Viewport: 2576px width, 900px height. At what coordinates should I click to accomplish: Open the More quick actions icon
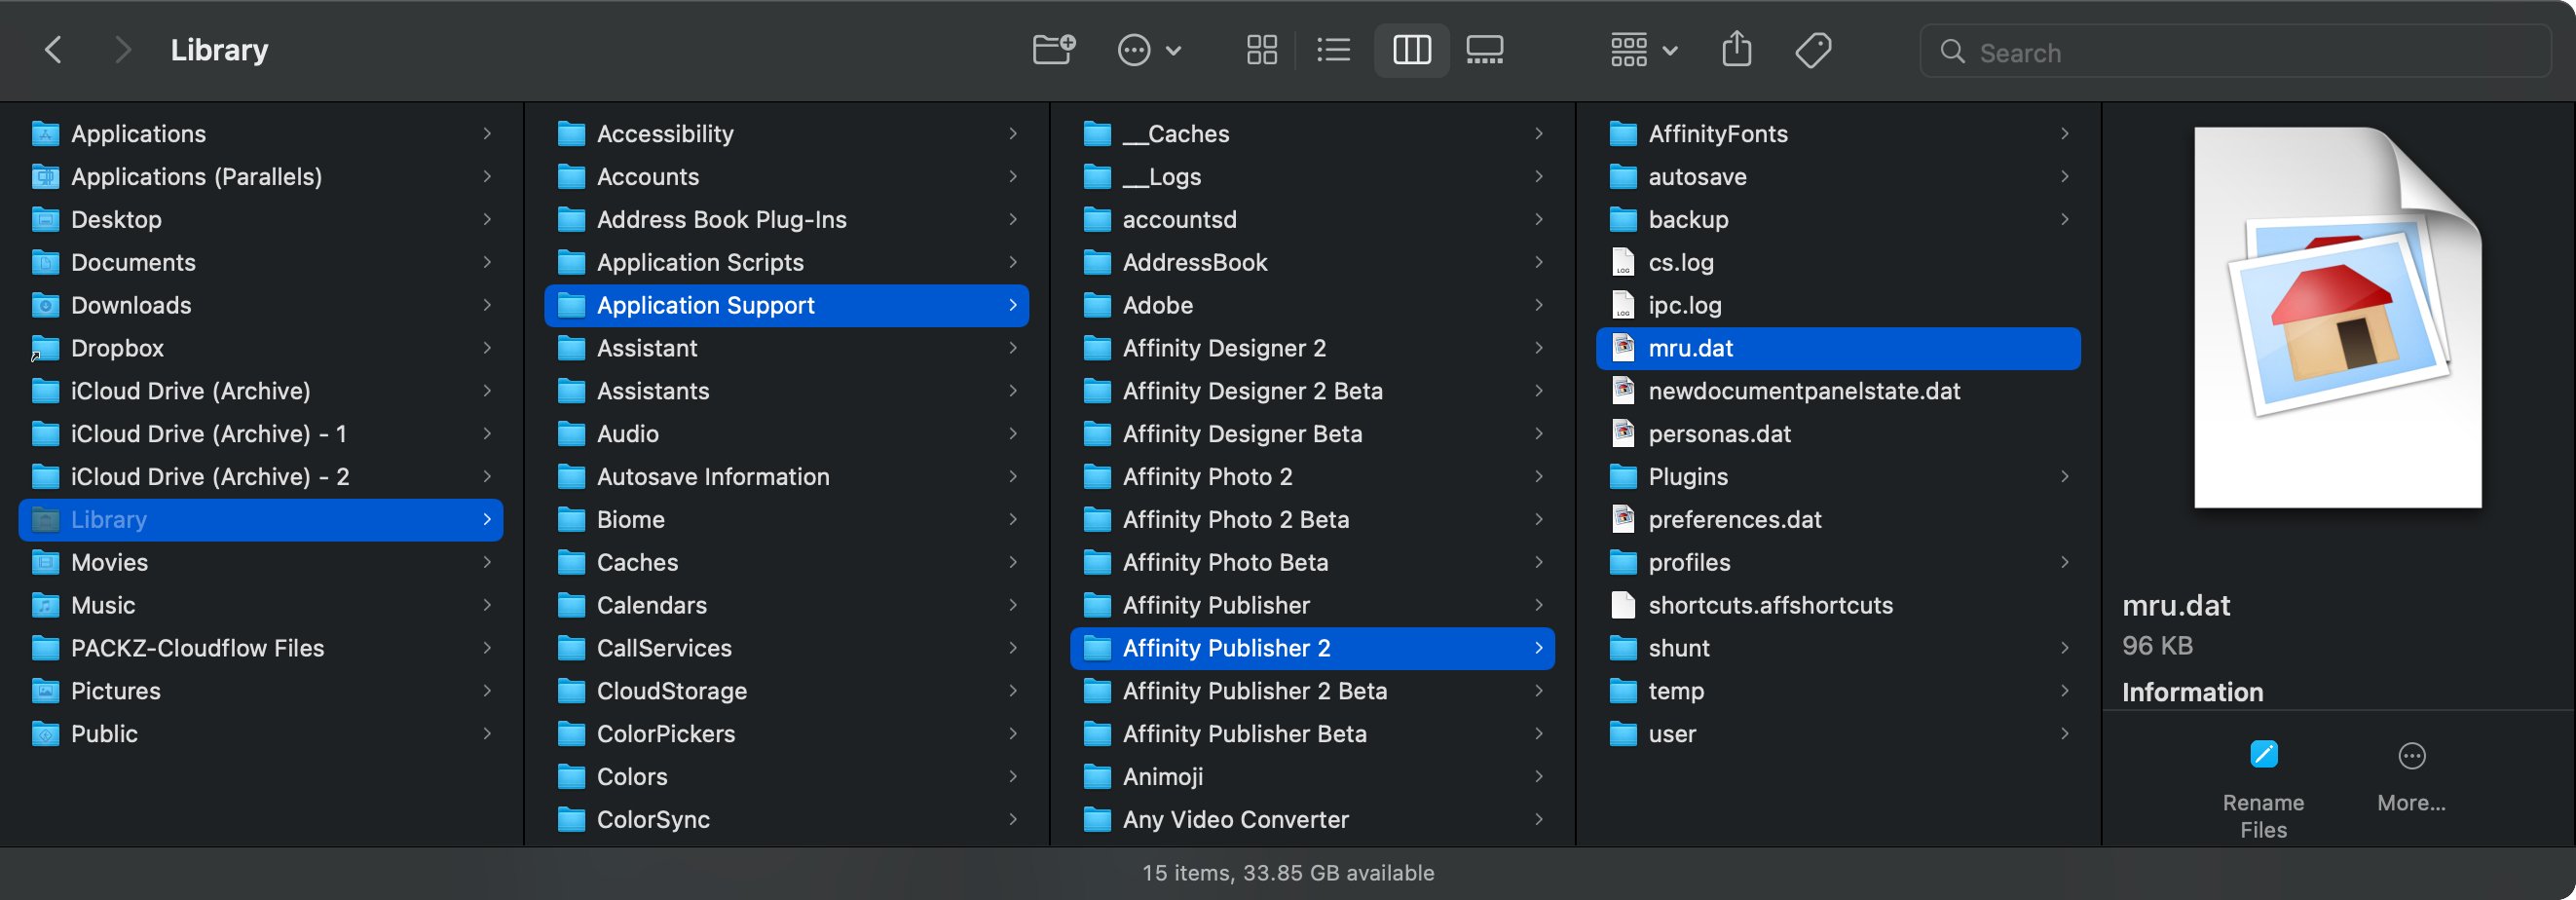point(2411,757)
